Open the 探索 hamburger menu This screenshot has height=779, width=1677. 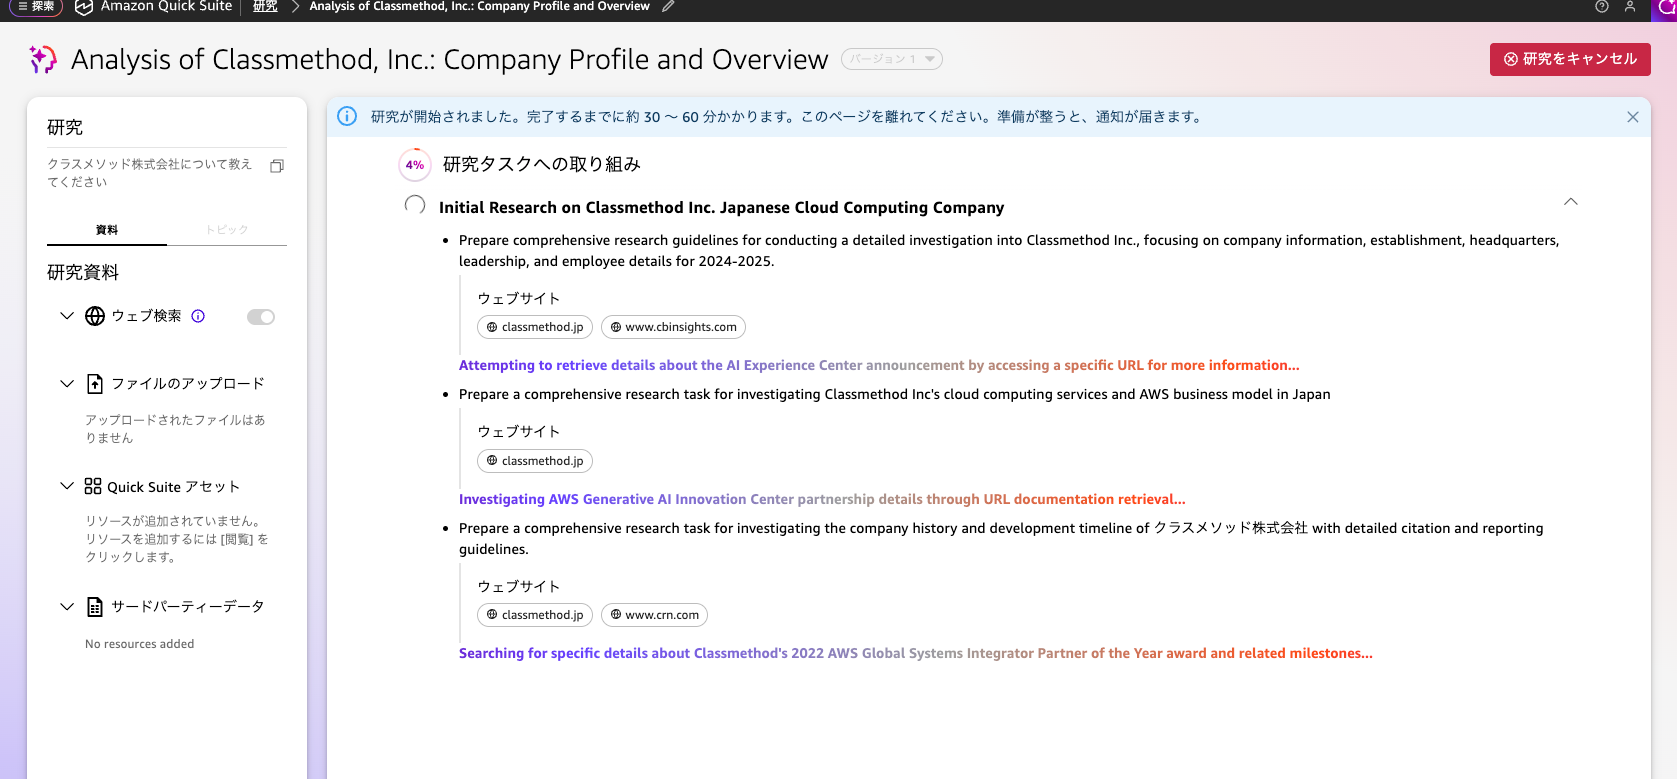click(x=36, y=7)
